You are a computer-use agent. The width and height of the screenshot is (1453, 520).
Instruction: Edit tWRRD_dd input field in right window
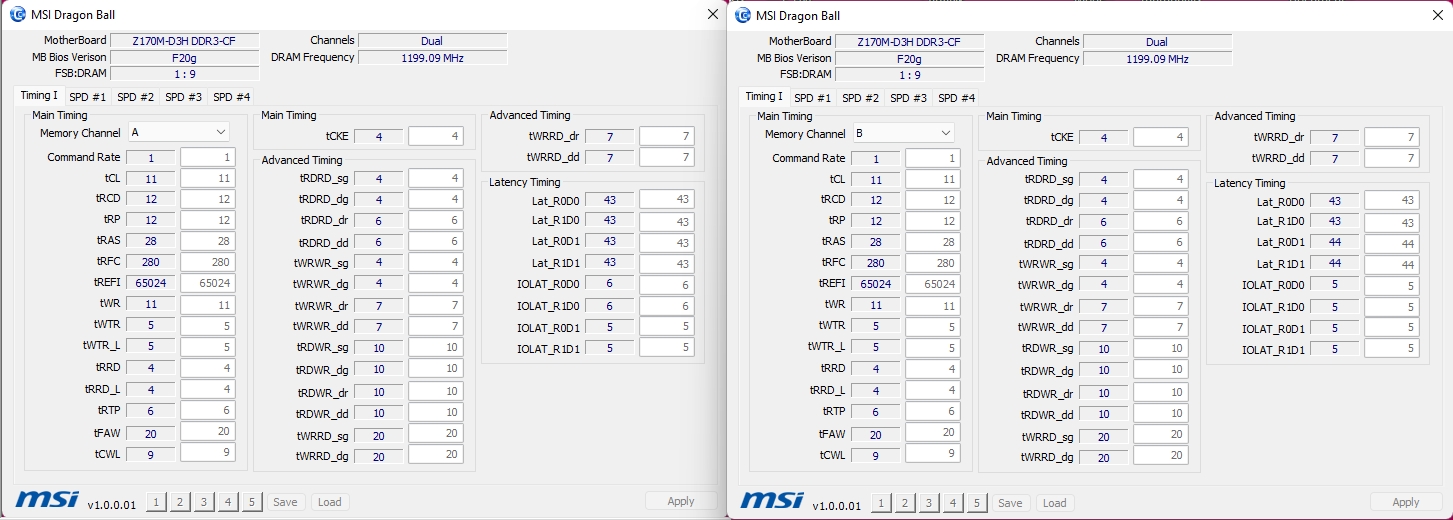click(x=1392, y=158)
